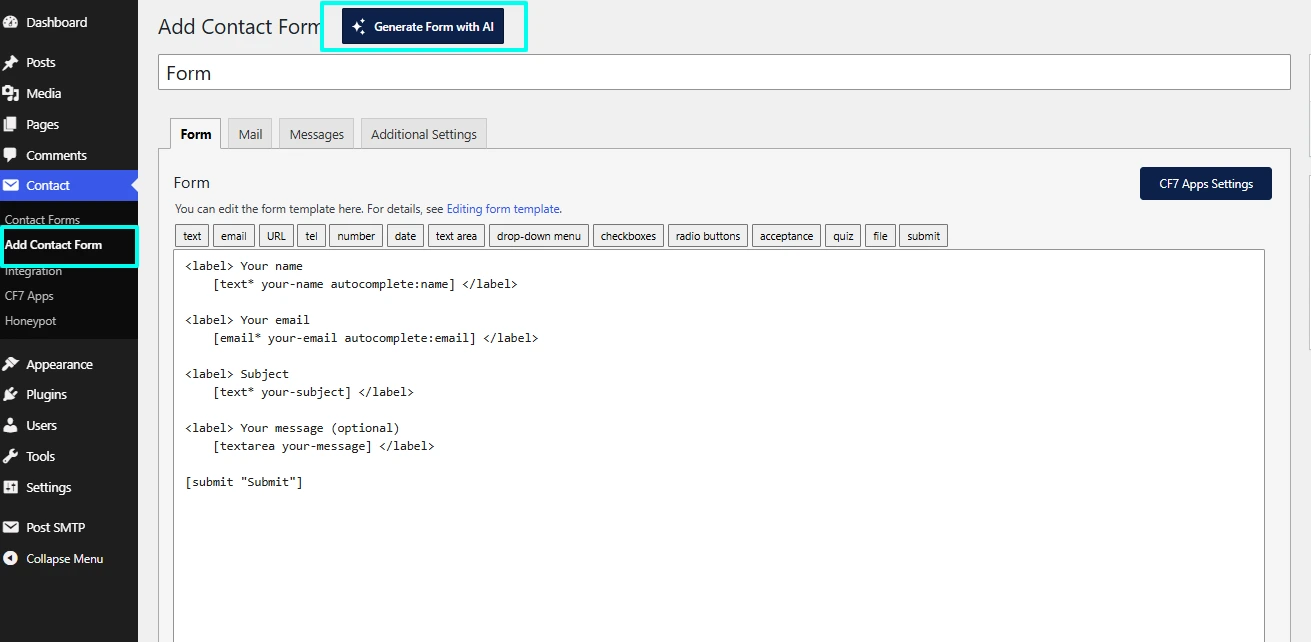The width and height of the screenshot is (1311, 642).
Task: Open Contact Forms submenu item
Action: 42,220
